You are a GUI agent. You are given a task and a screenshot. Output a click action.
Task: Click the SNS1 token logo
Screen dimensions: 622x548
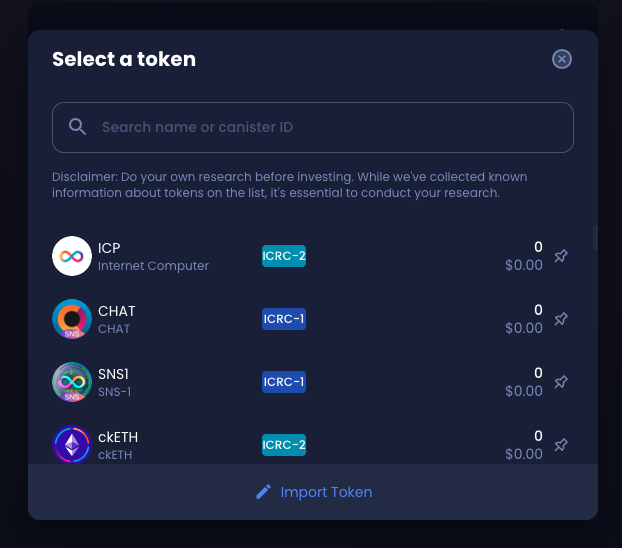72,382
